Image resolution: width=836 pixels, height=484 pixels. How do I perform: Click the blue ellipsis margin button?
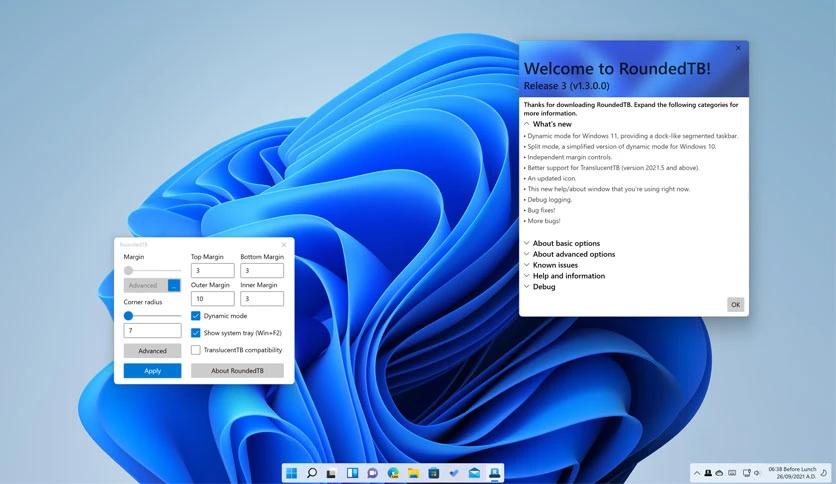click(x=174, y=285)
